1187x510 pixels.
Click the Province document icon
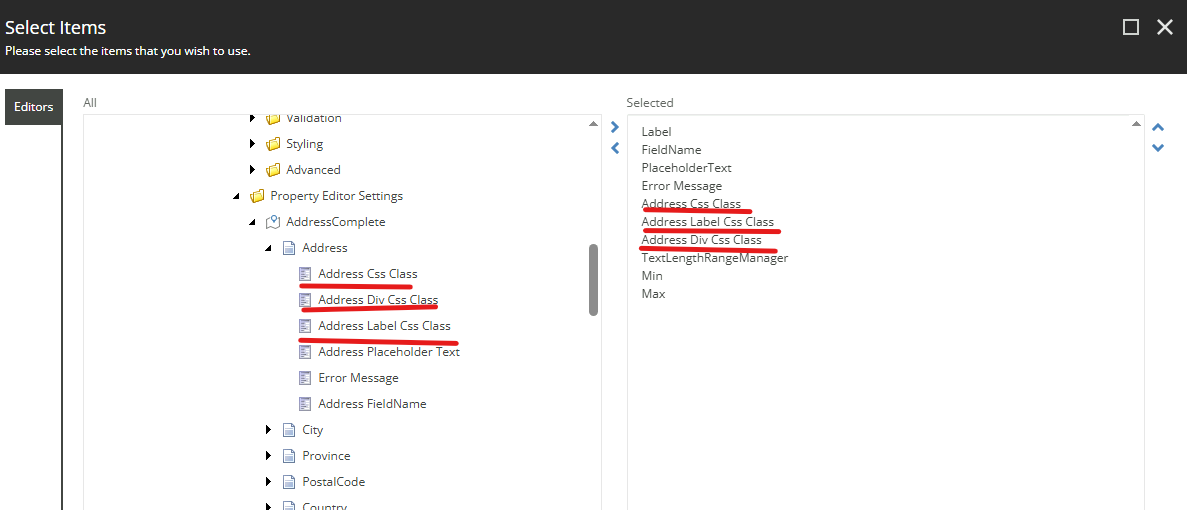pyautogui.click(x=288, y=456)
